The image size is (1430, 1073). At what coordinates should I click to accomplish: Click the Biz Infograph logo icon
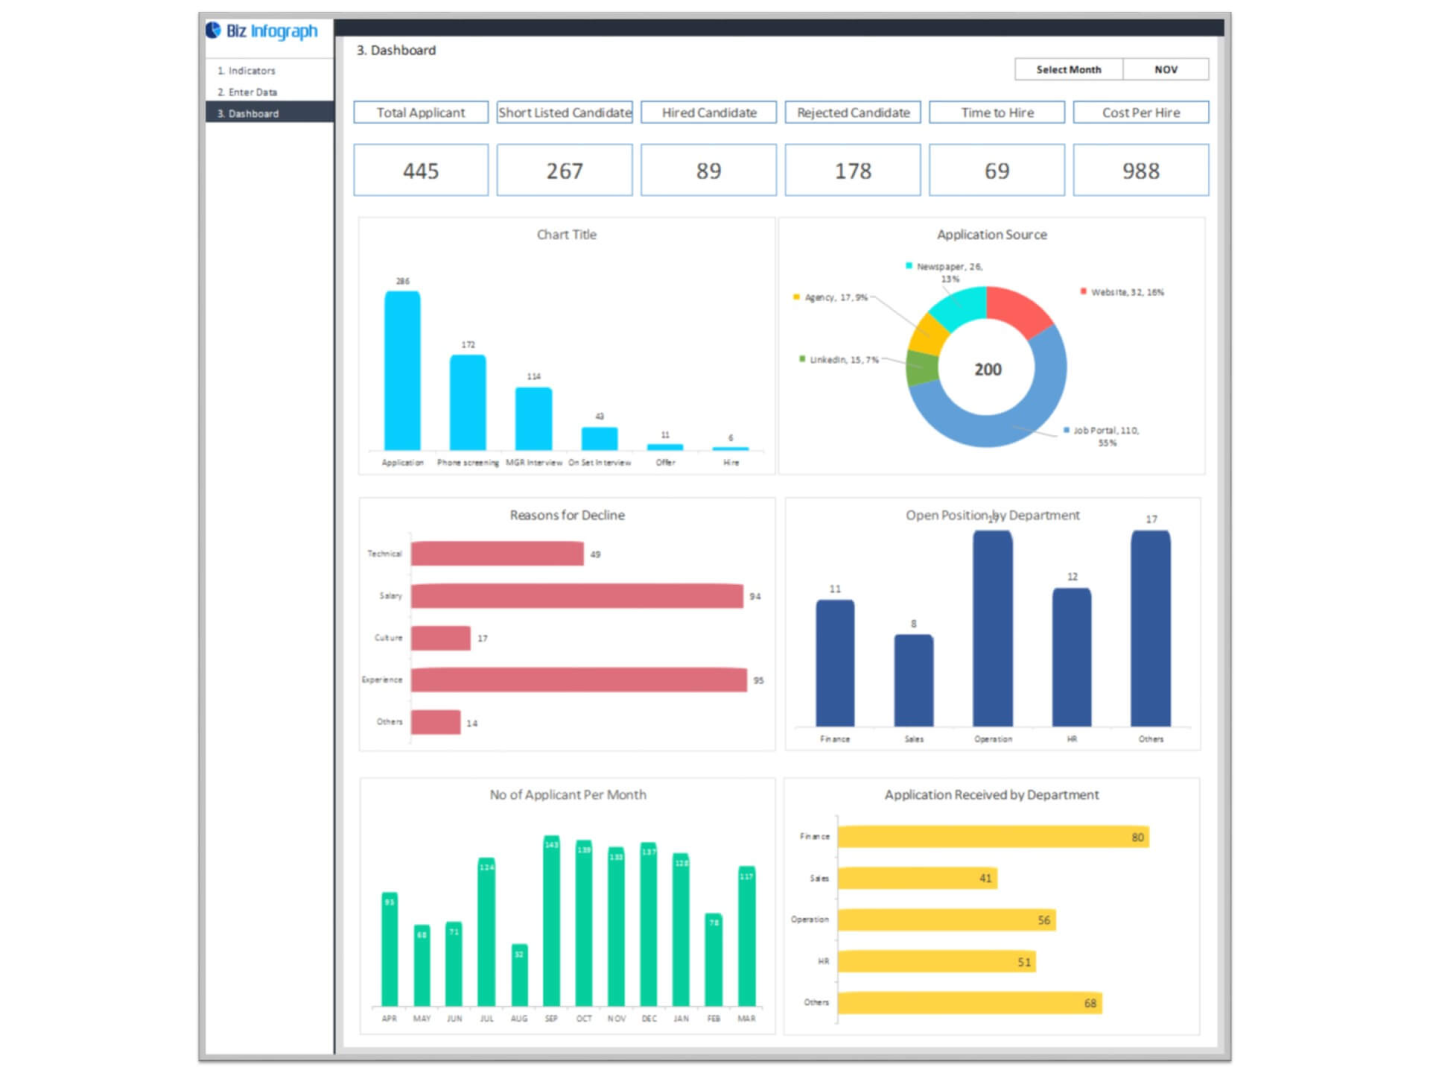[x=213, y=30]
